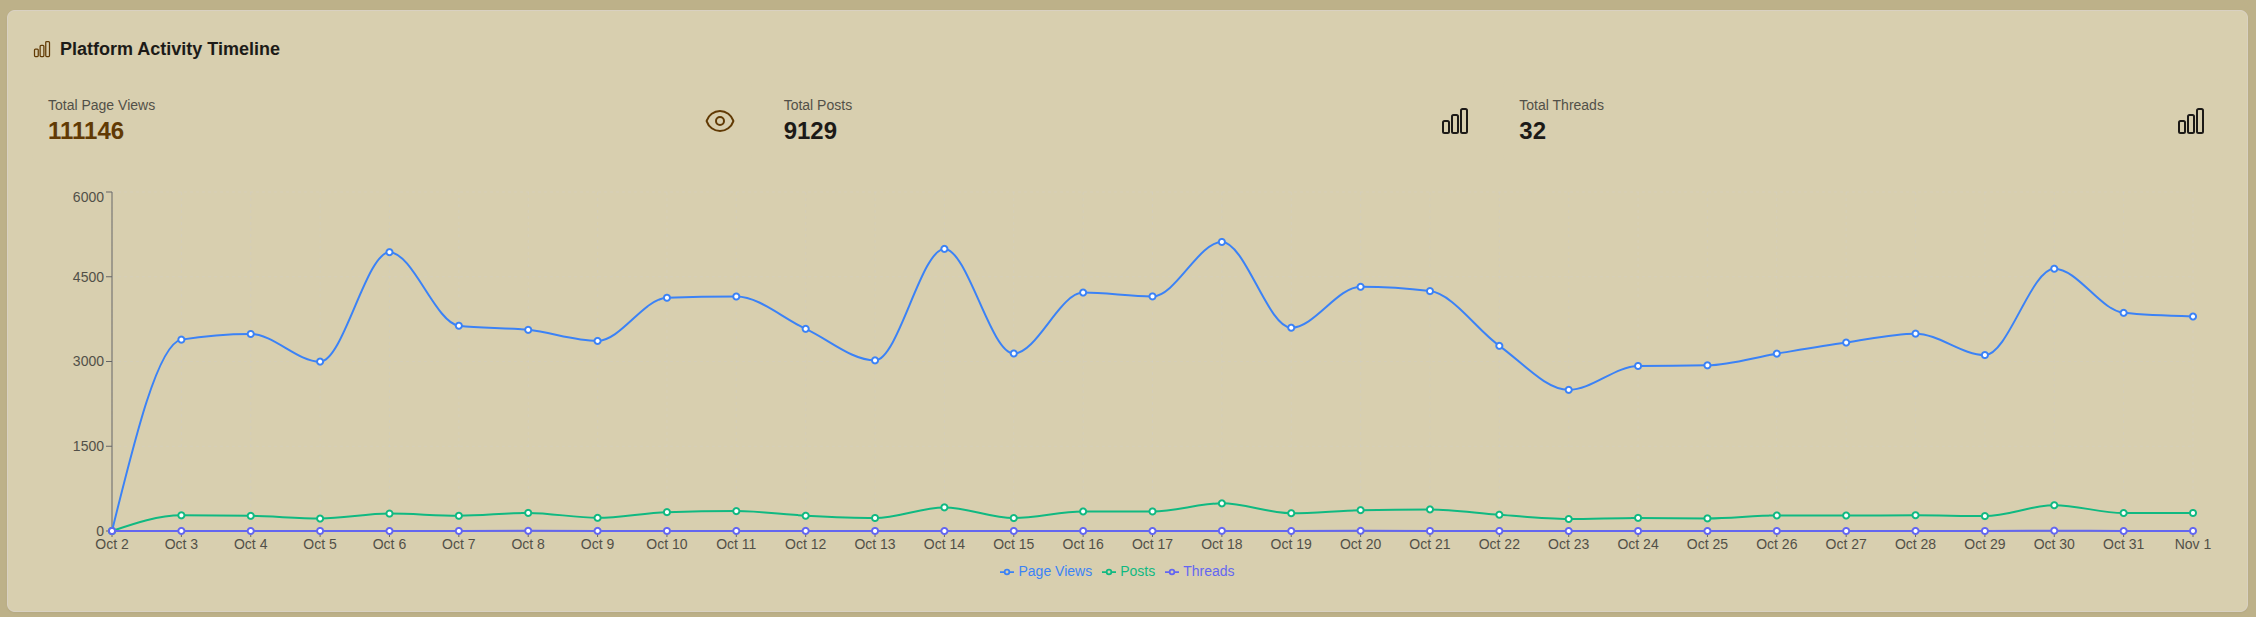The width and height of the screenshot is (2256, 617).
Task: Select the Page Views data point on Oct 18
Action: [1222, 242]
